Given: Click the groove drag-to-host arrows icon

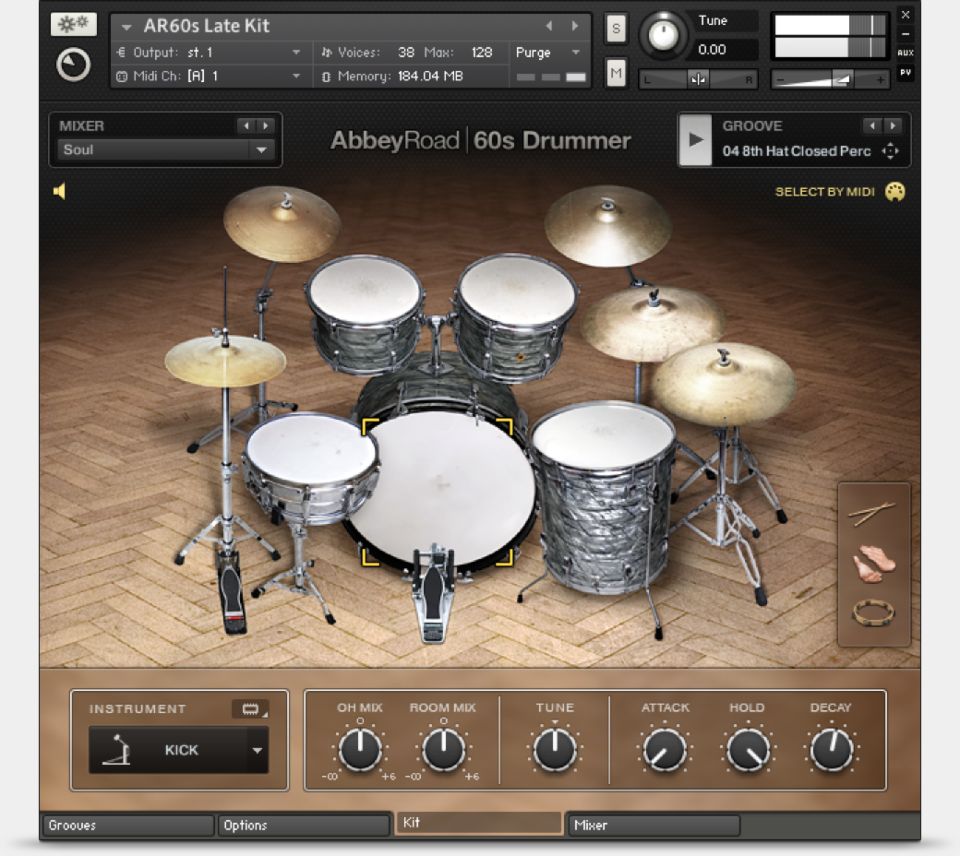Looking at the screenshot, I should tap(890, 151).
